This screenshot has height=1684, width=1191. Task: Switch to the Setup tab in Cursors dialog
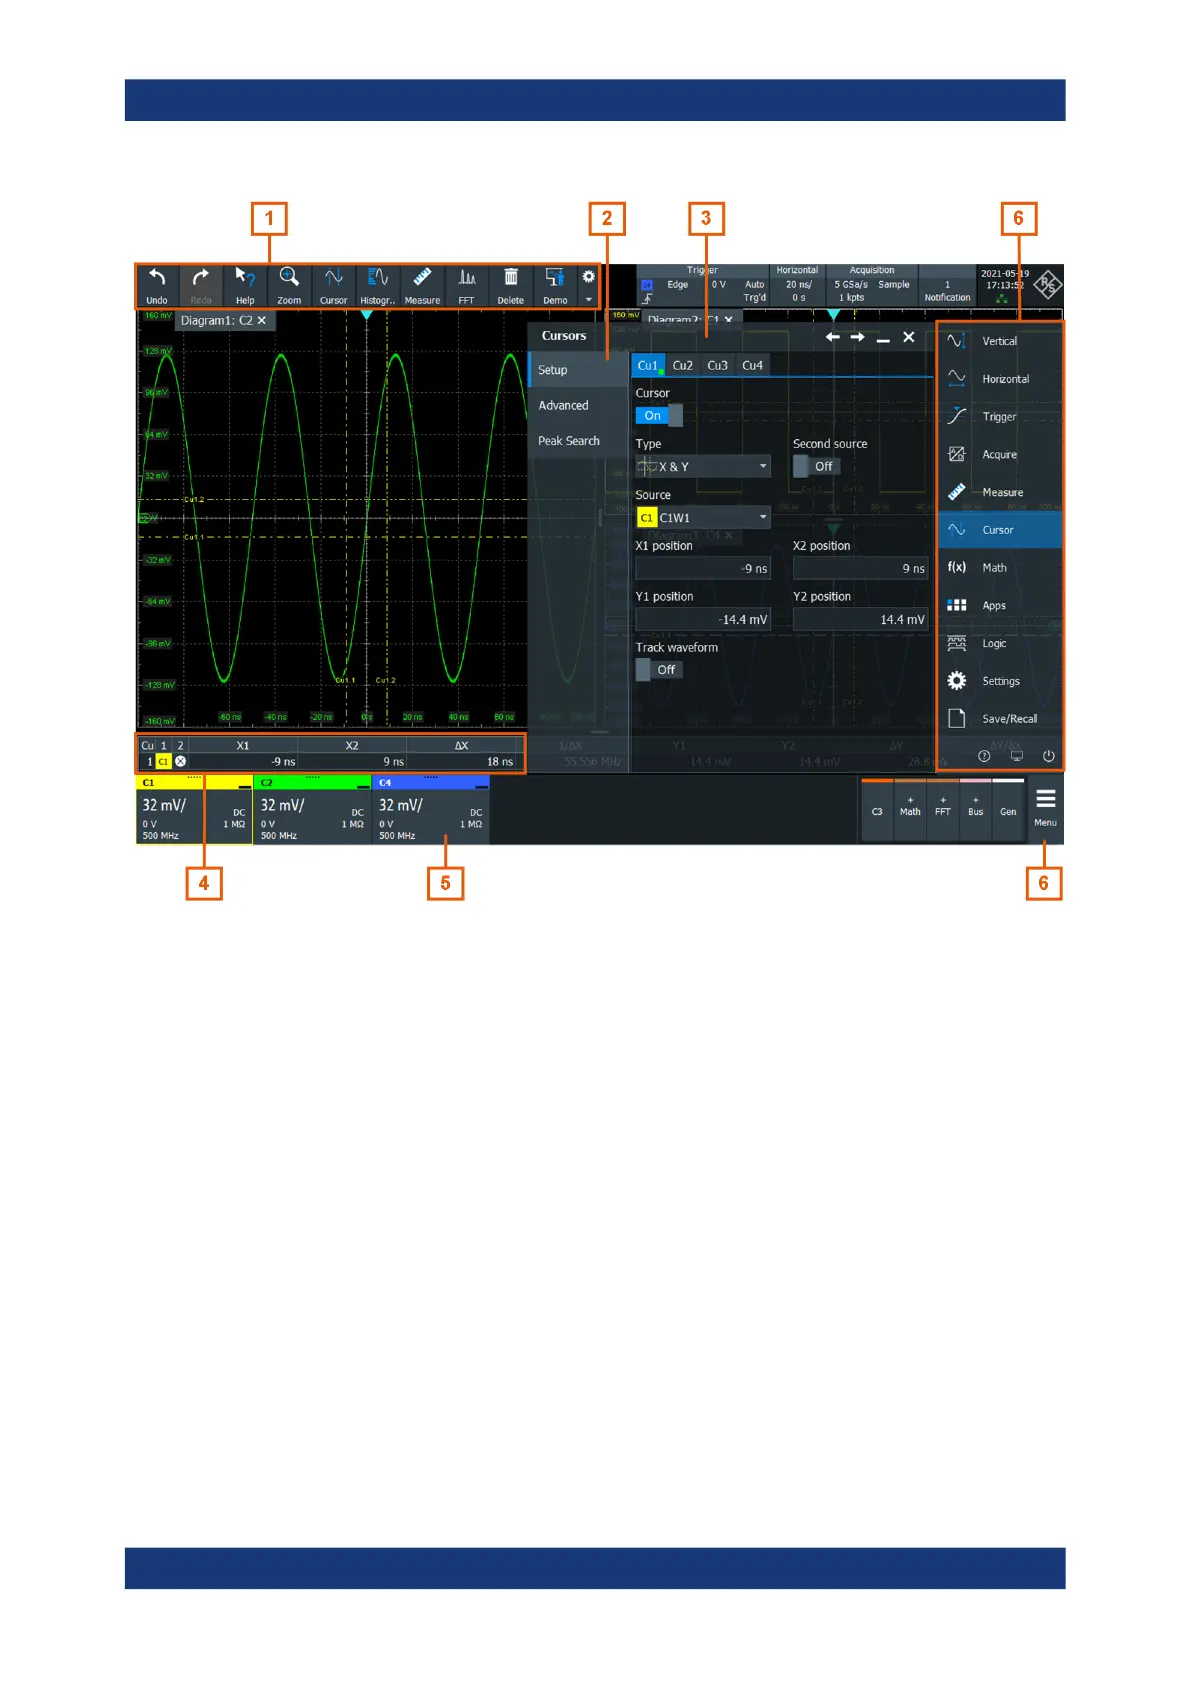578,370
